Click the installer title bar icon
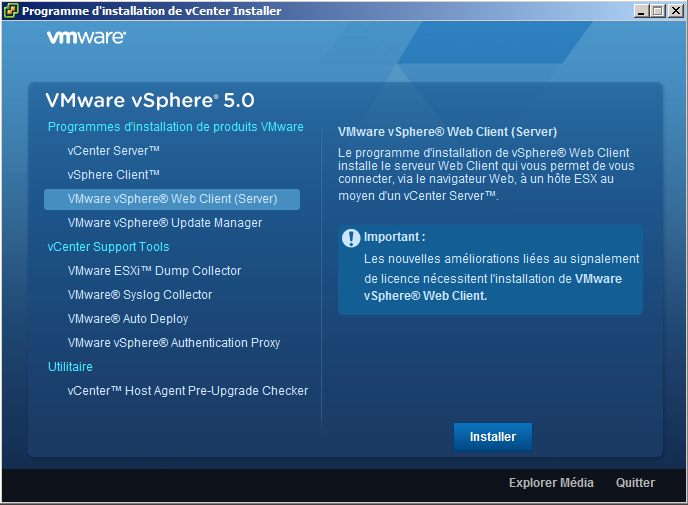 click(11, 11)
